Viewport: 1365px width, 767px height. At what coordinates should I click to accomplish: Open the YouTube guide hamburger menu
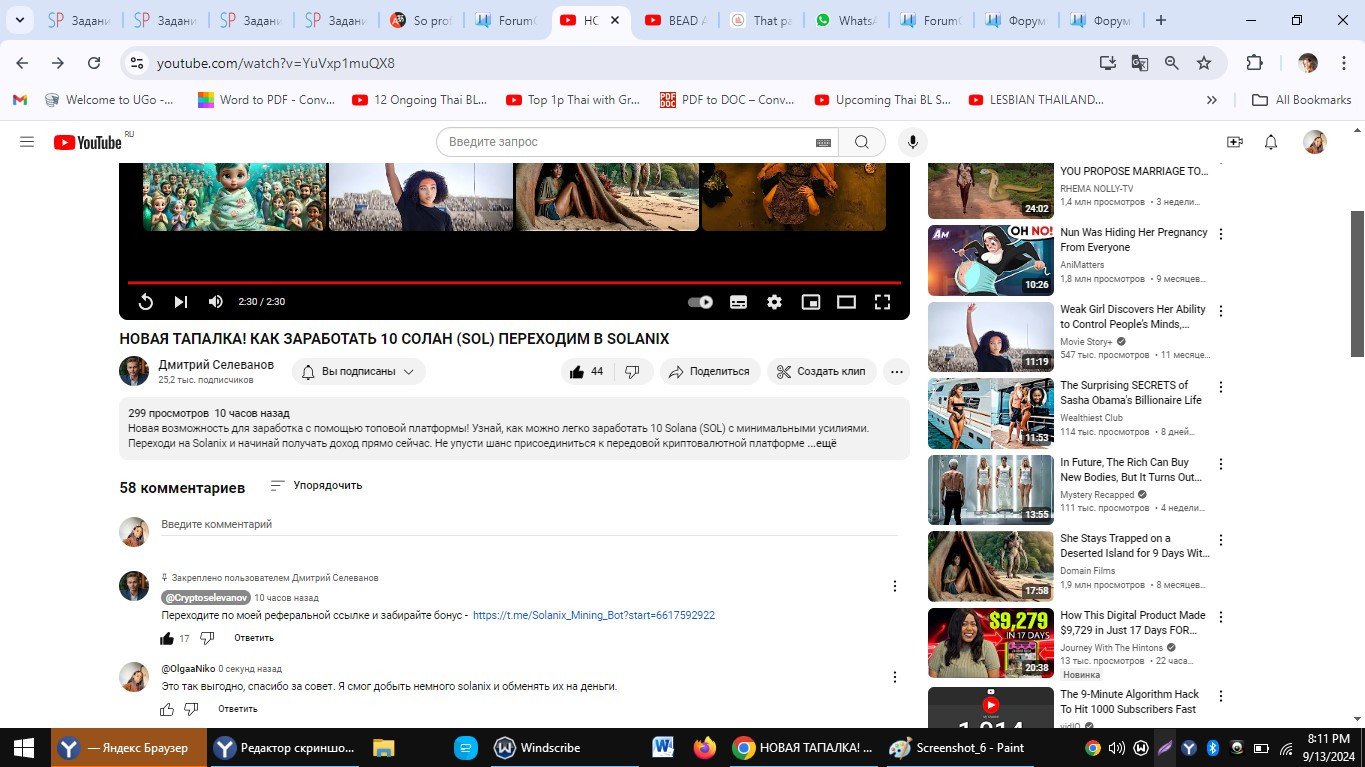27,142
